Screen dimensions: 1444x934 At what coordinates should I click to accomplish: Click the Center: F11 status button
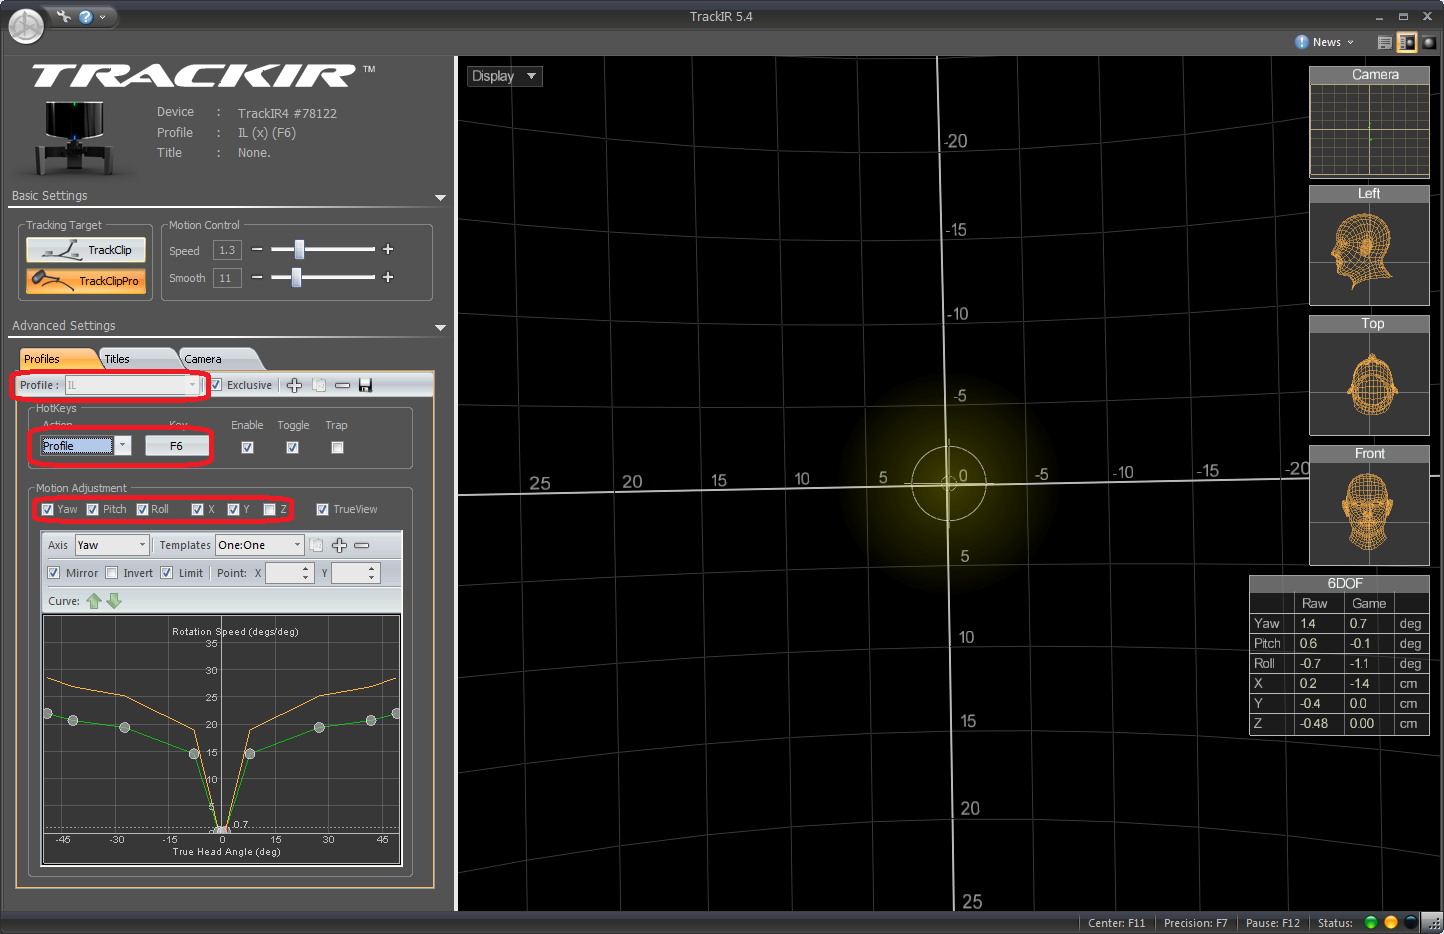click(x=1116, y=923)
